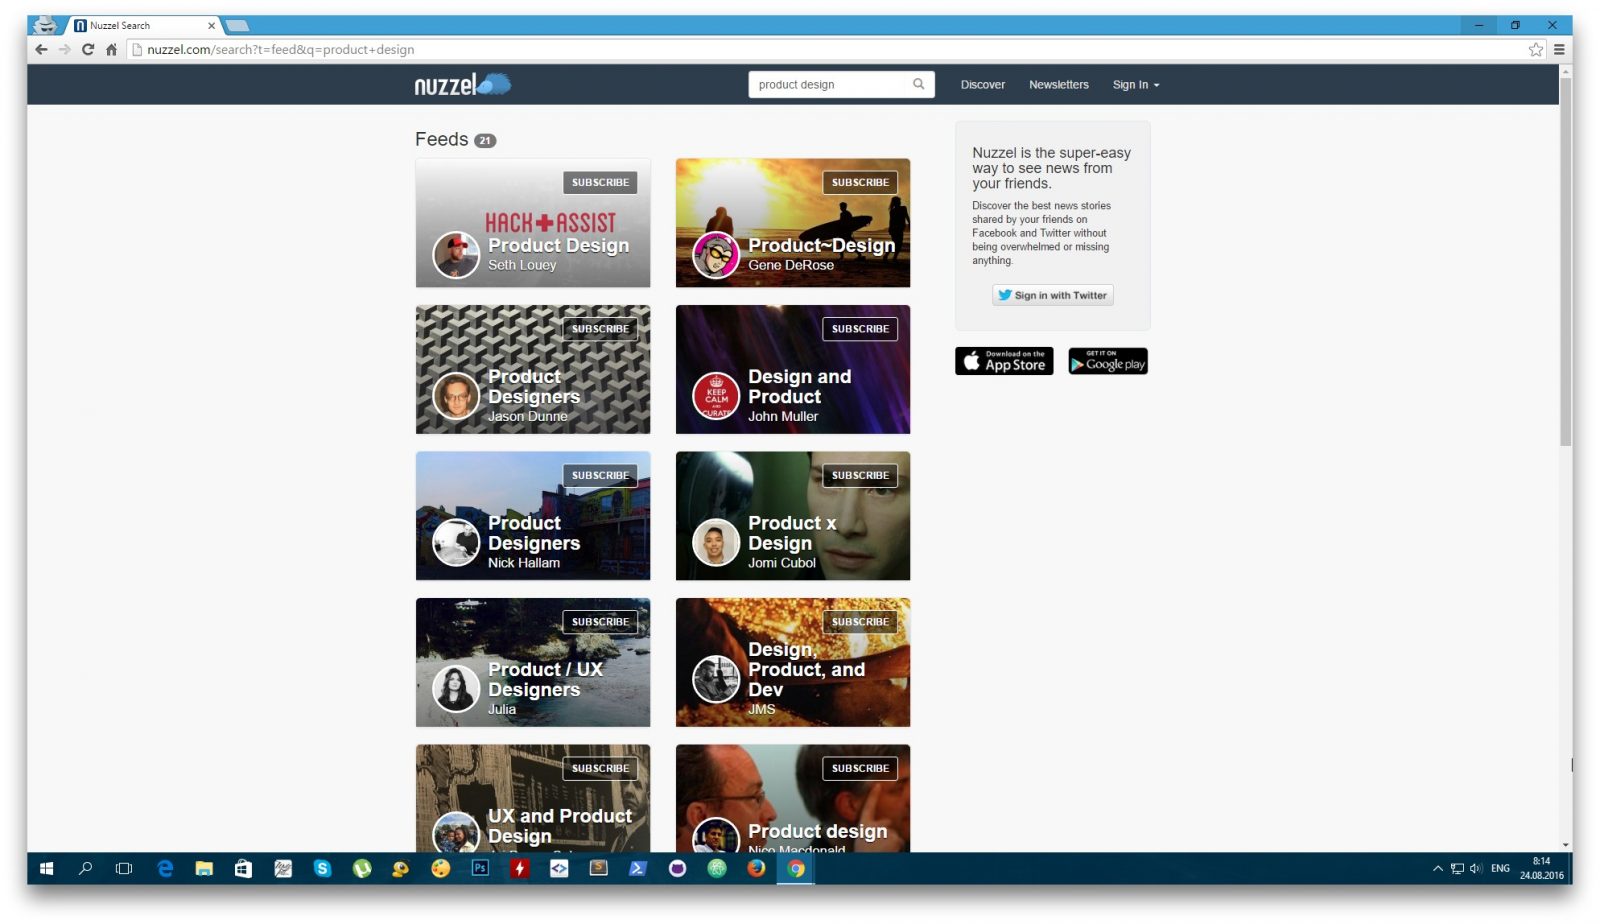Subscribe to Gene DeRose's Product~Design feed
The height and width of the screenshot is (924, 1600).
[859, 182]
